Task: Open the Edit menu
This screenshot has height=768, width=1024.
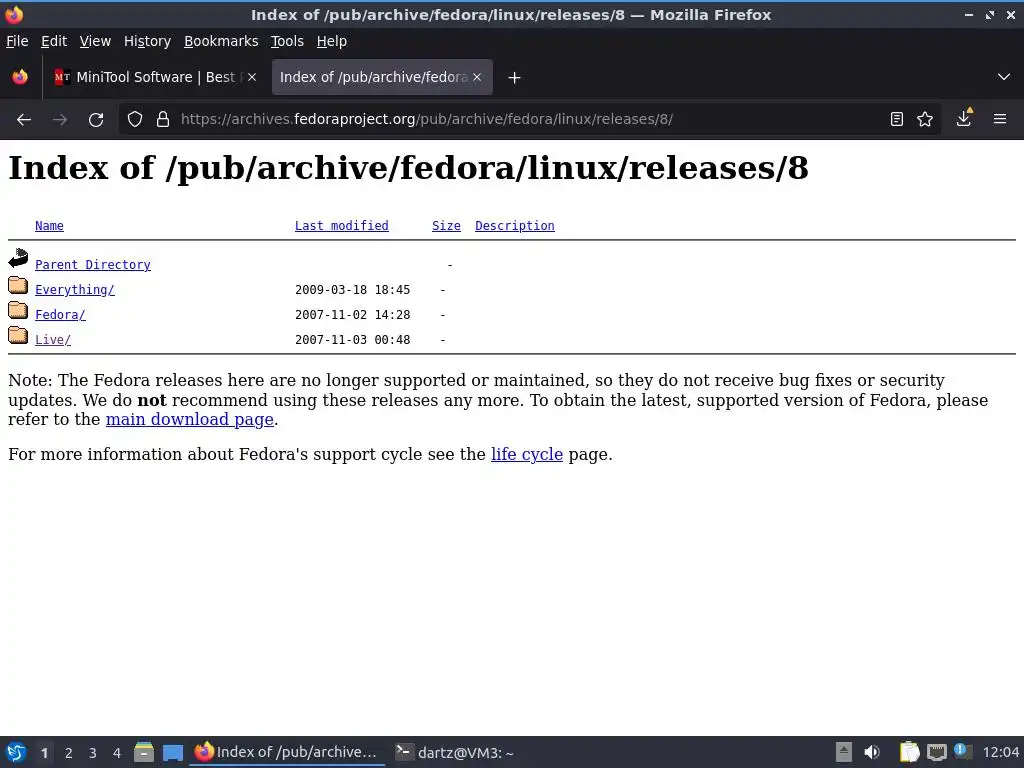Action: tap(54, 41)
